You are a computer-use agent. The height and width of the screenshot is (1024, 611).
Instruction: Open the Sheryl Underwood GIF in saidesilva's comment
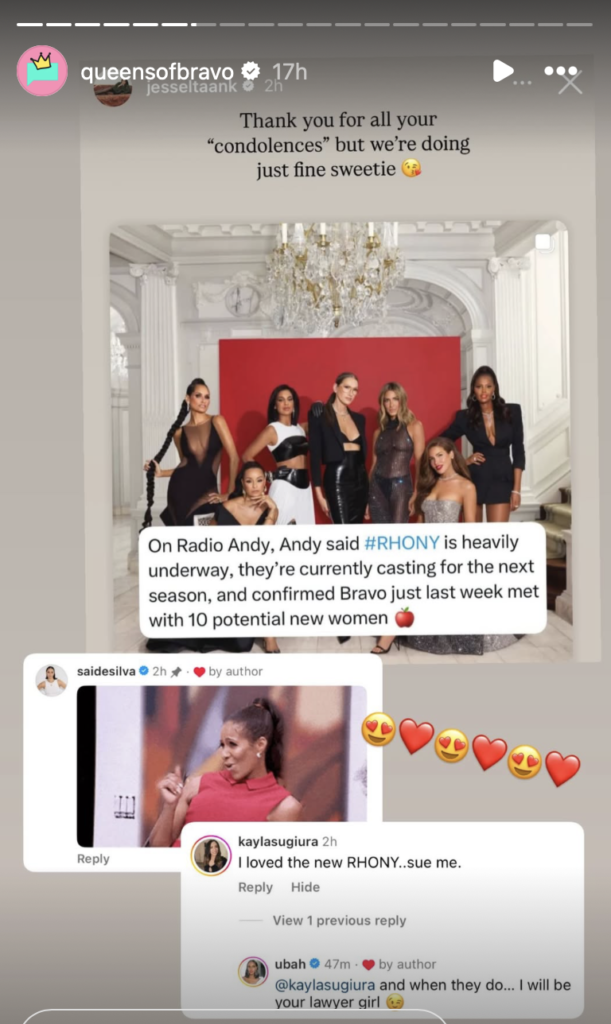[222, 766]
